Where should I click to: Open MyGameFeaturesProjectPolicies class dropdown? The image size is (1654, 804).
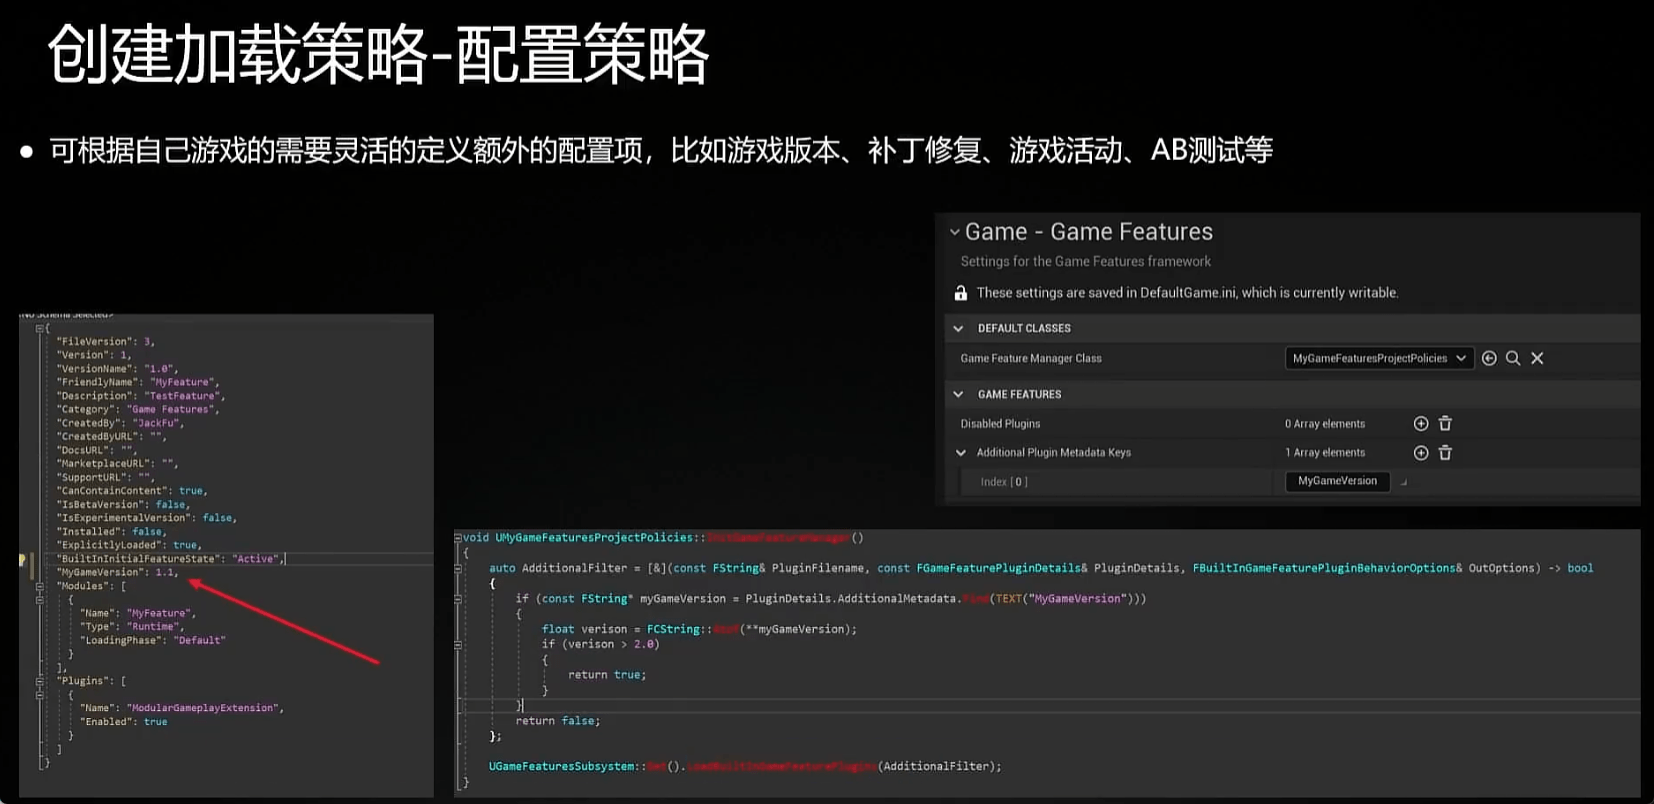point(1378,358)
